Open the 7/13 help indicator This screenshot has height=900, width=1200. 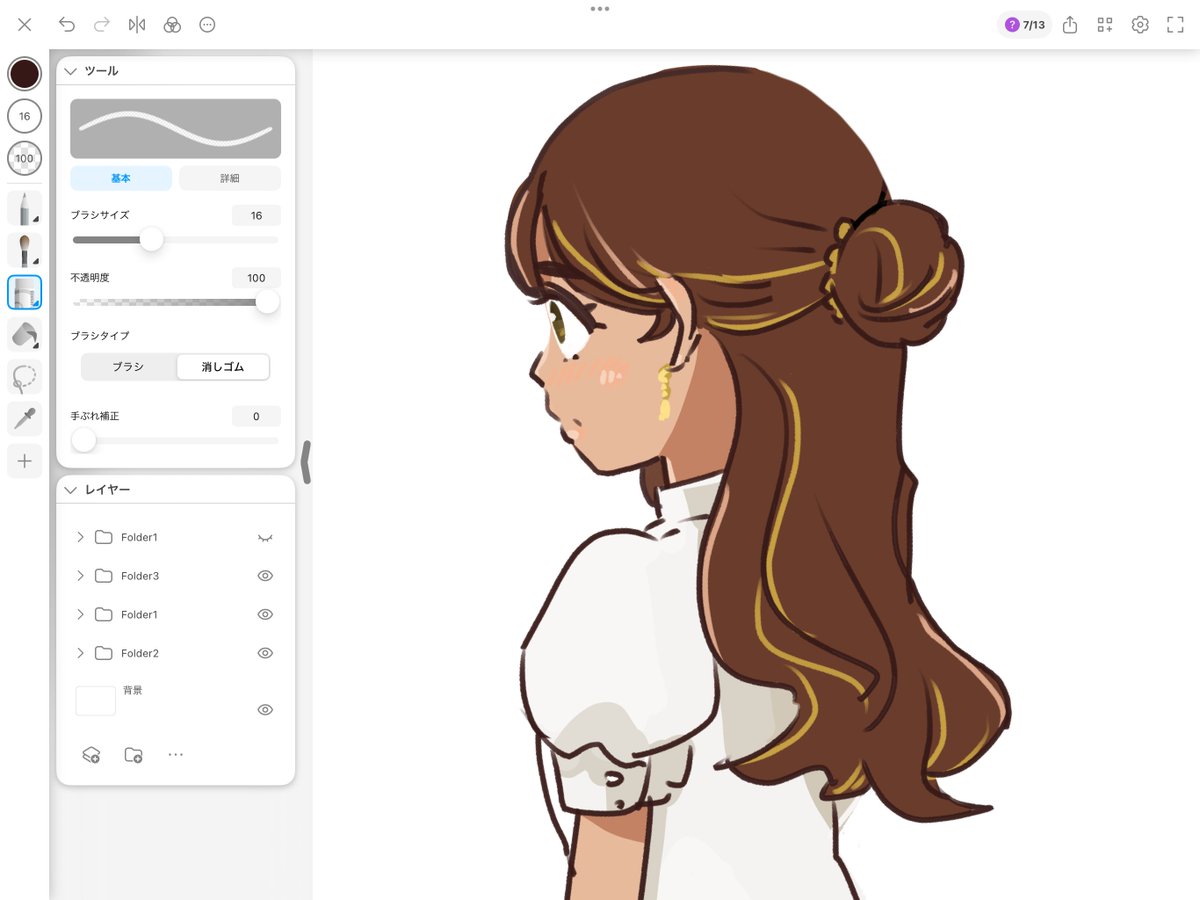[1024, 25]
